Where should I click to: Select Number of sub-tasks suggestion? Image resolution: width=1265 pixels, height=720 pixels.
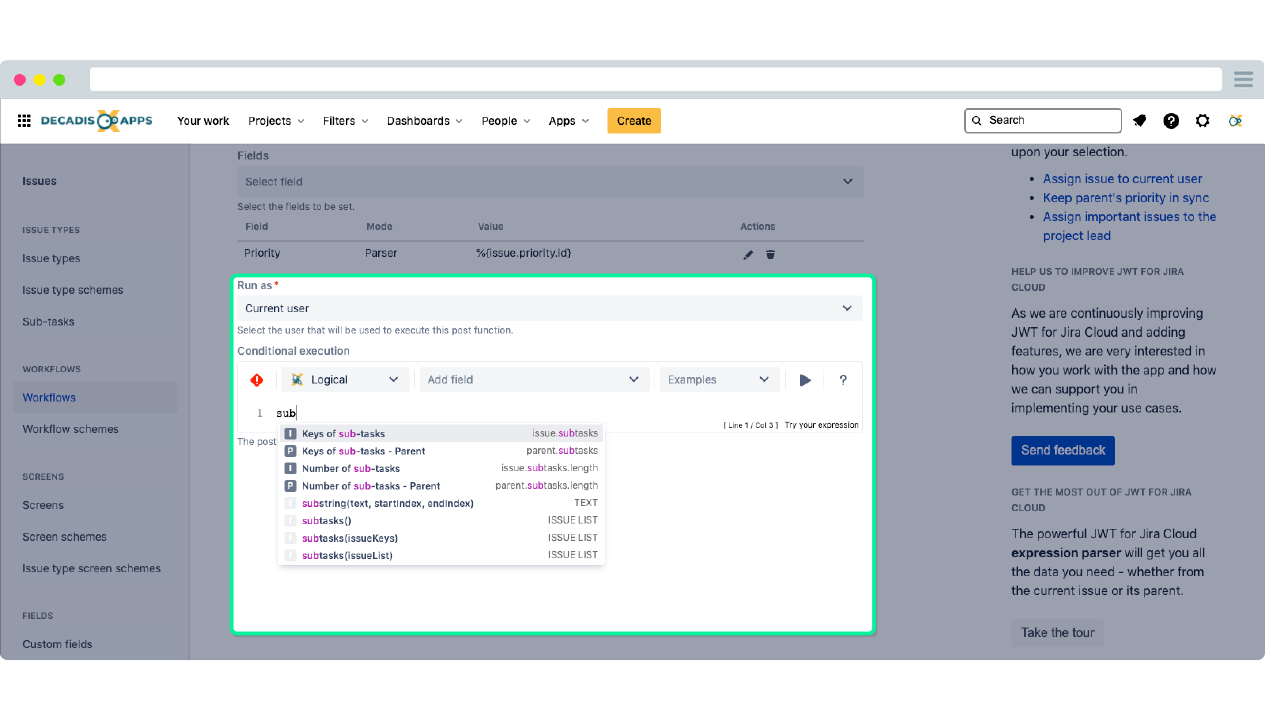click(x=441, y=468)
